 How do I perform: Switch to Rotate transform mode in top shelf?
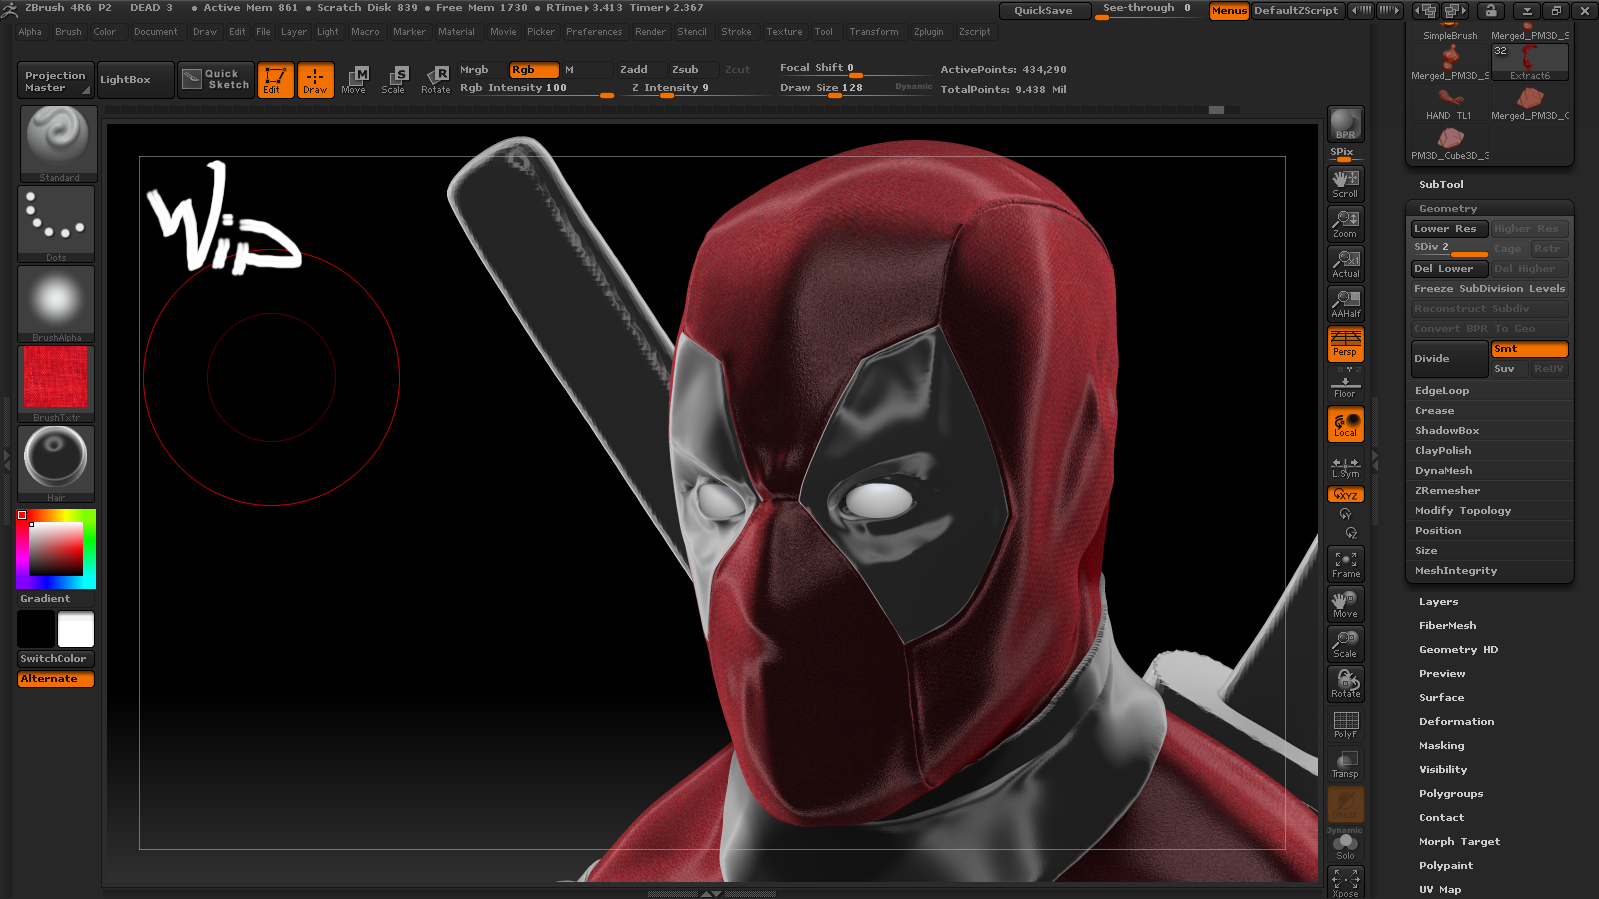[436, 80]
